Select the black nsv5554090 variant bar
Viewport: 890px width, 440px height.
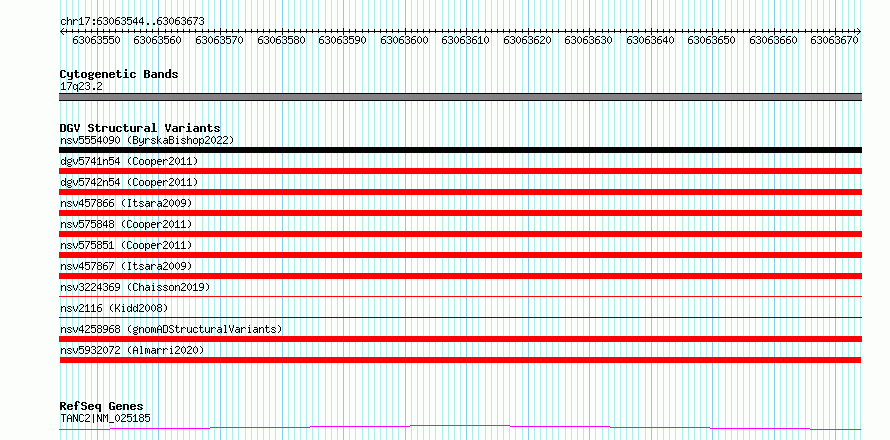pos(460,150)
